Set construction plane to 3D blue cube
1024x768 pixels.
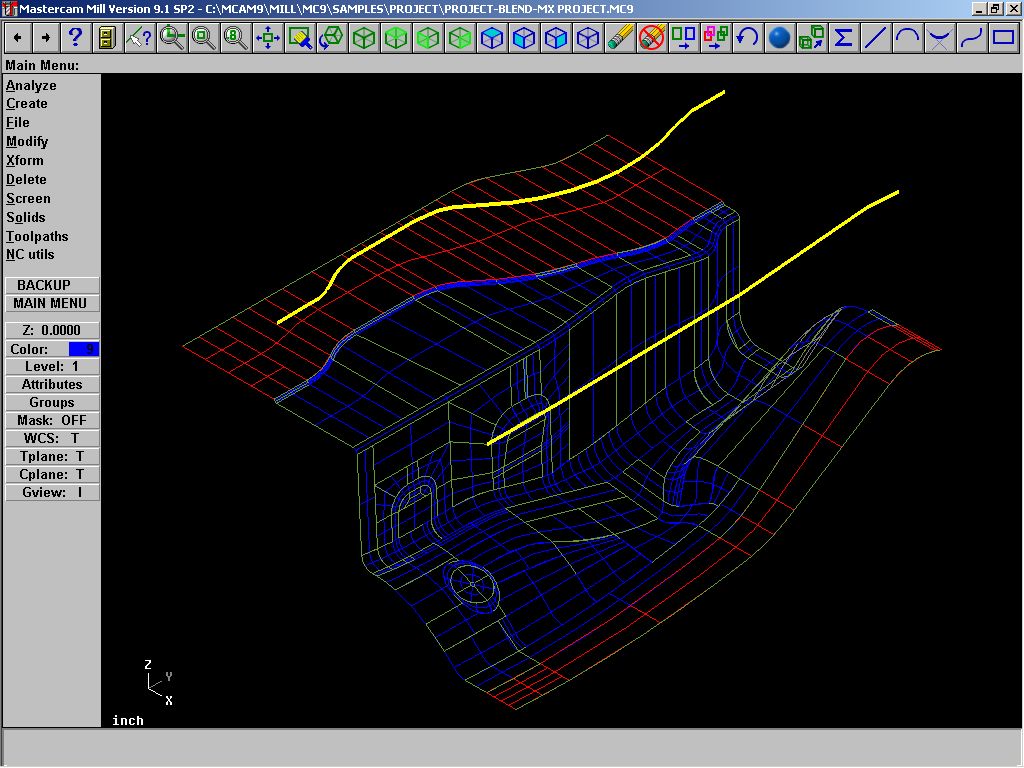(588, 37)
